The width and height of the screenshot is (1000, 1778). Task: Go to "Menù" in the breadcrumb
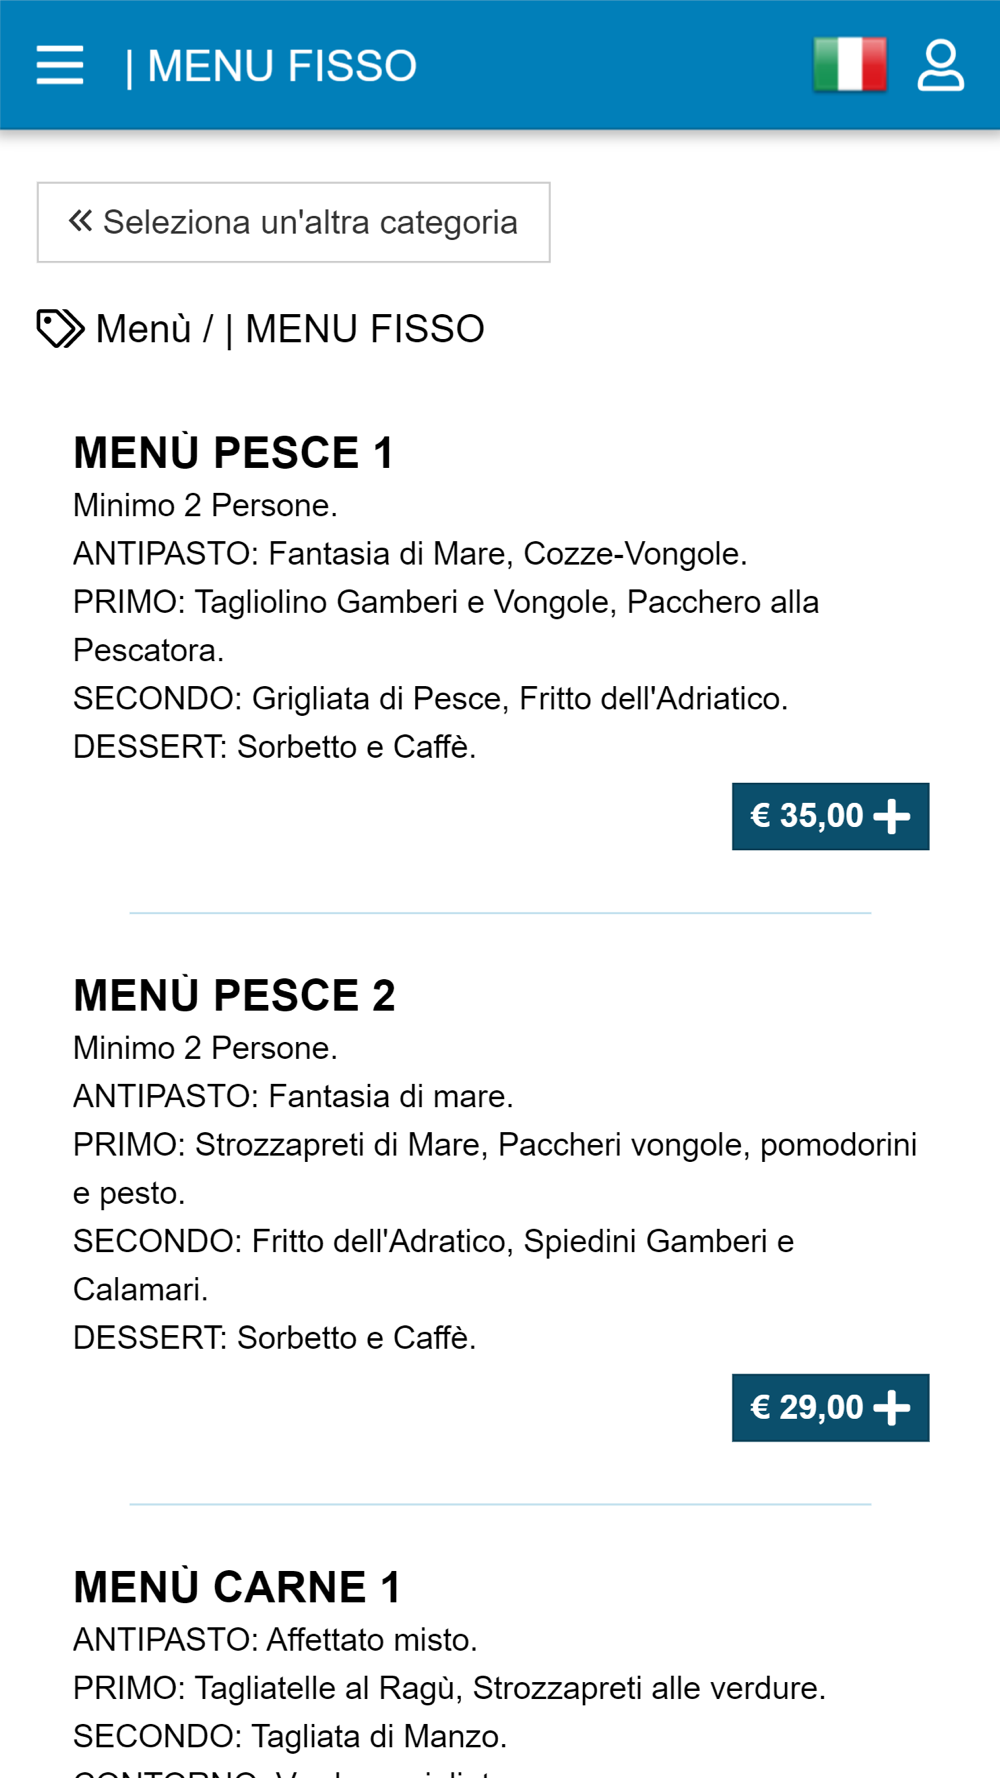coord(143,329)
